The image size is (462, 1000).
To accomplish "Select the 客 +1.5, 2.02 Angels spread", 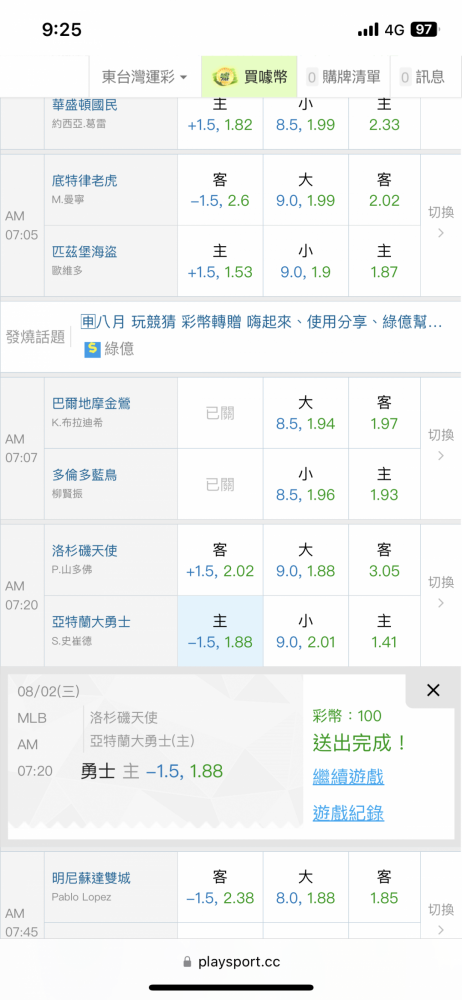I will point(220,560).
